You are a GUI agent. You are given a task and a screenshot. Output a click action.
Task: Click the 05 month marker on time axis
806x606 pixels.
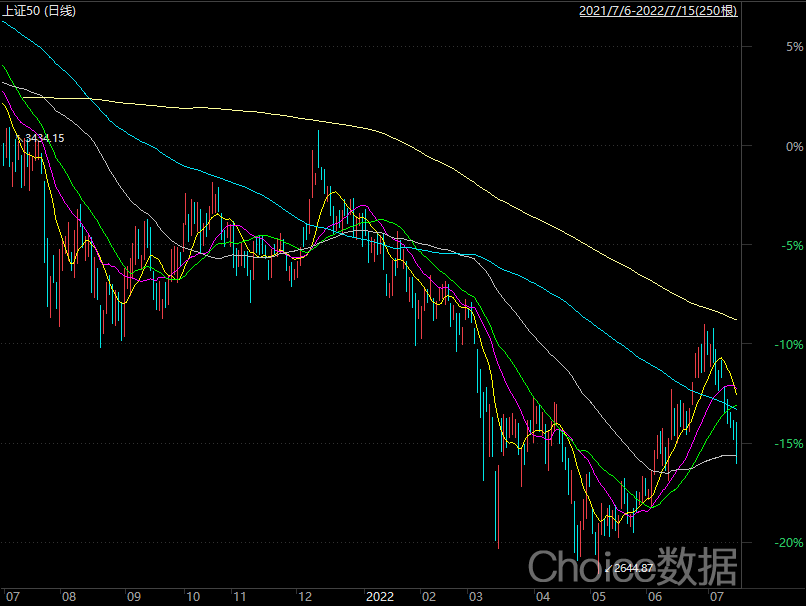[x=599, y=597]
